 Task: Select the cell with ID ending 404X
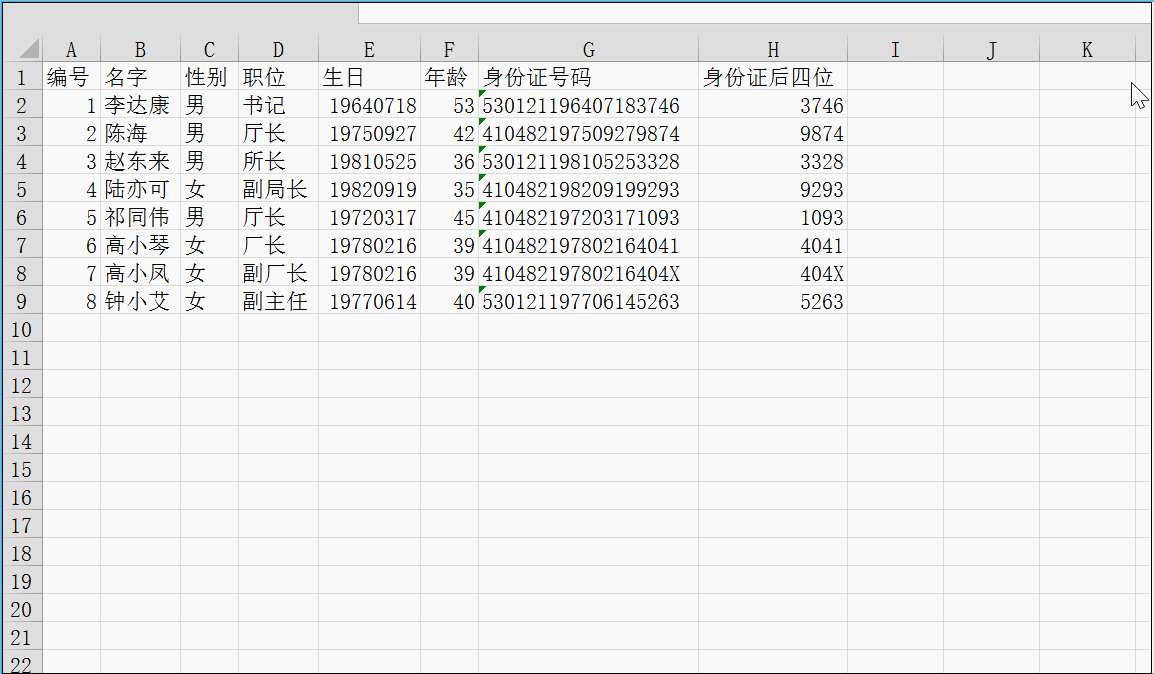(588, 272)
